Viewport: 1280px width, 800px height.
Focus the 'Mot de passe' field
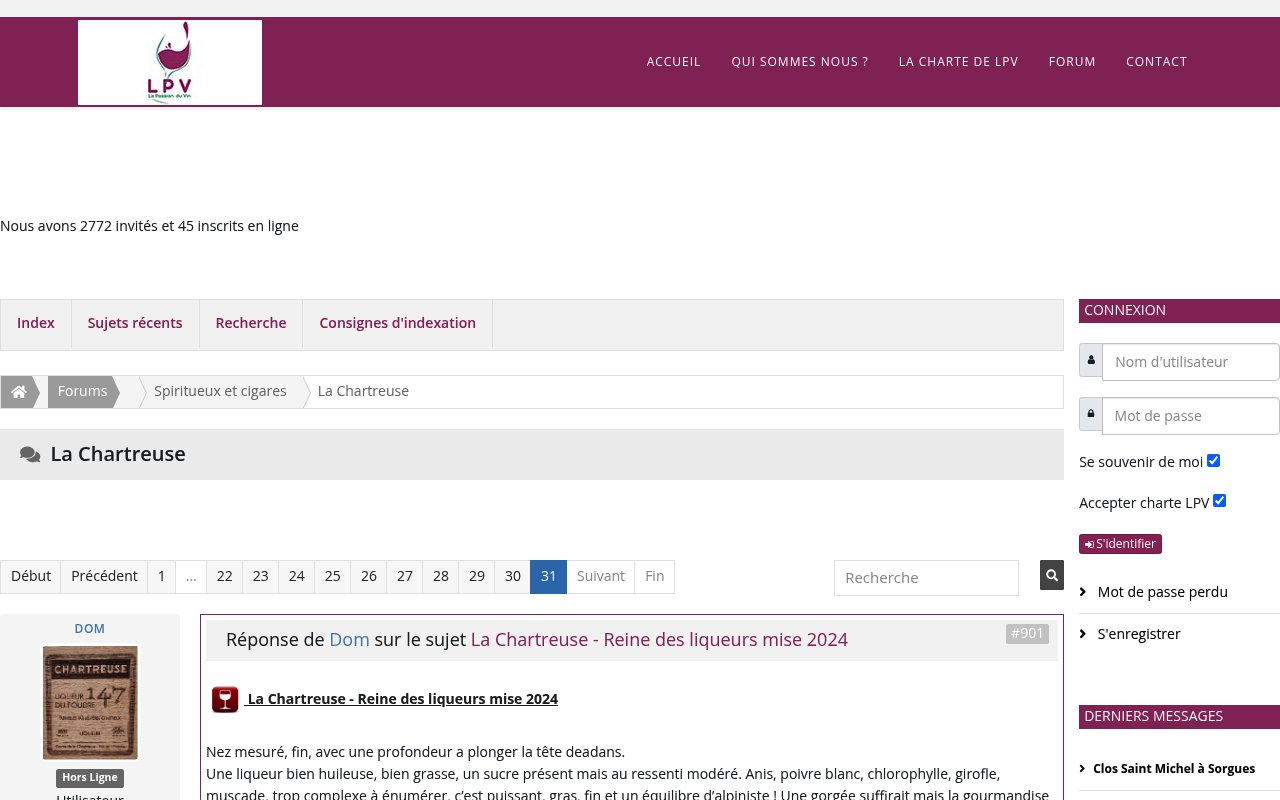[x=1191, y=416]
